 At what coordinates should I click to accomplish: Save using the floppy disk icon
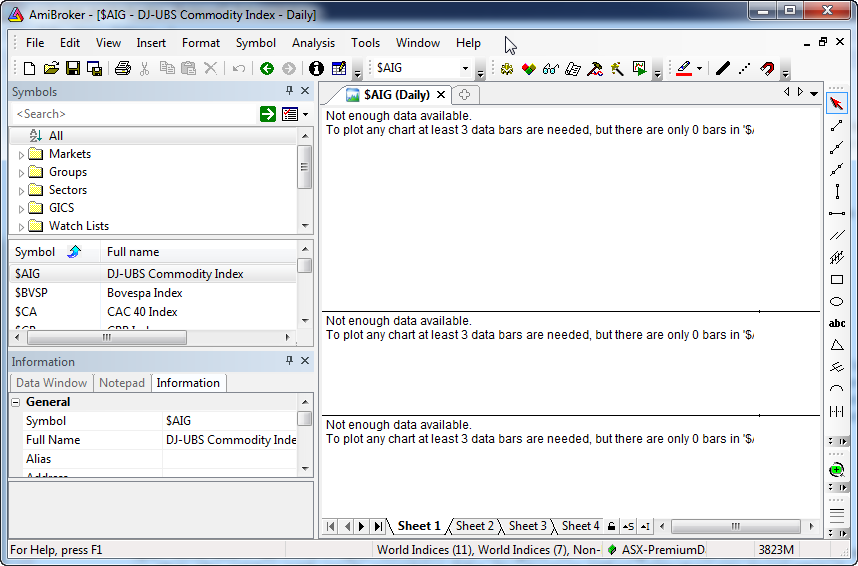[x=73, y=68]
